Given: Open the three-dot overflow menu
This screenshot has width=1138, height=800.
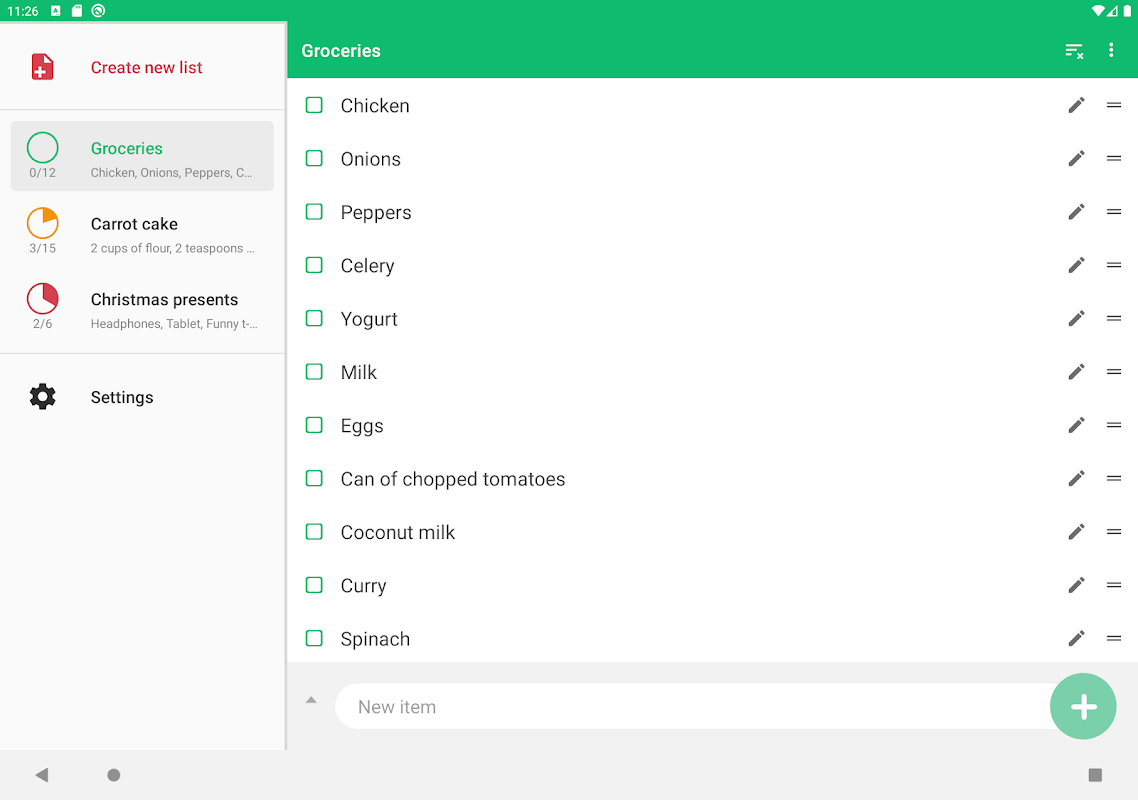Looking at the screenshot, I should [x=1110, y=50].
